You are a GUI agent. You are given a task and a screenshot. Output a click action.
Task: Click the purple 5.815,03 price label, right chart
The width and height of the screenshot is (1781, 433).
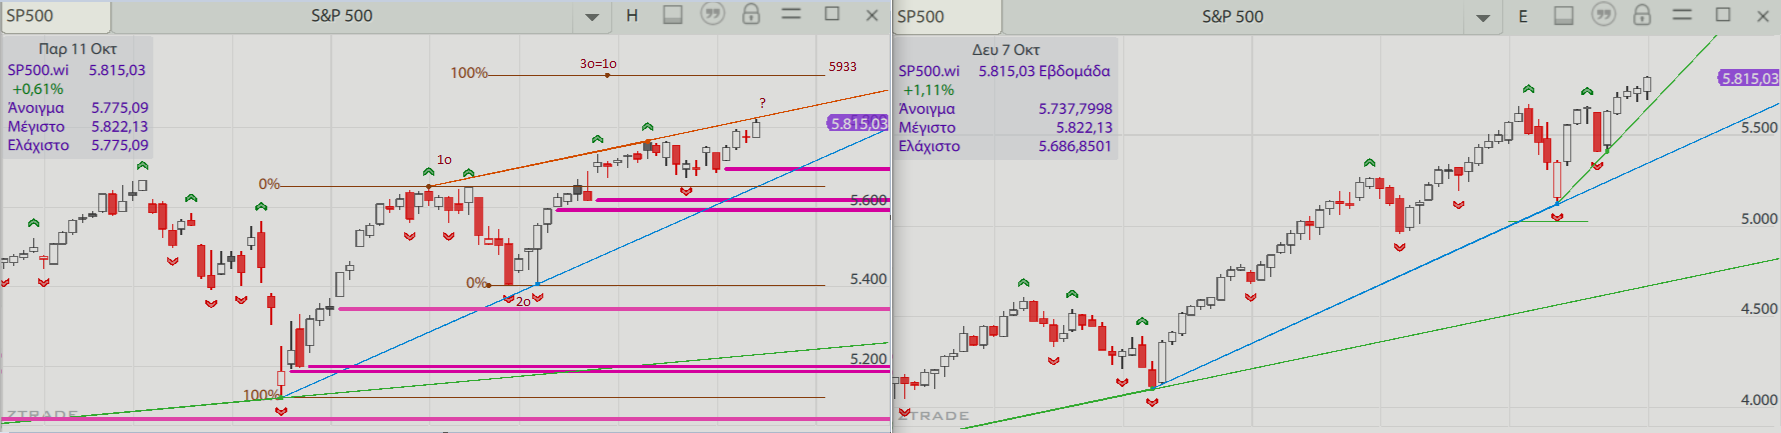(1749, 78)
